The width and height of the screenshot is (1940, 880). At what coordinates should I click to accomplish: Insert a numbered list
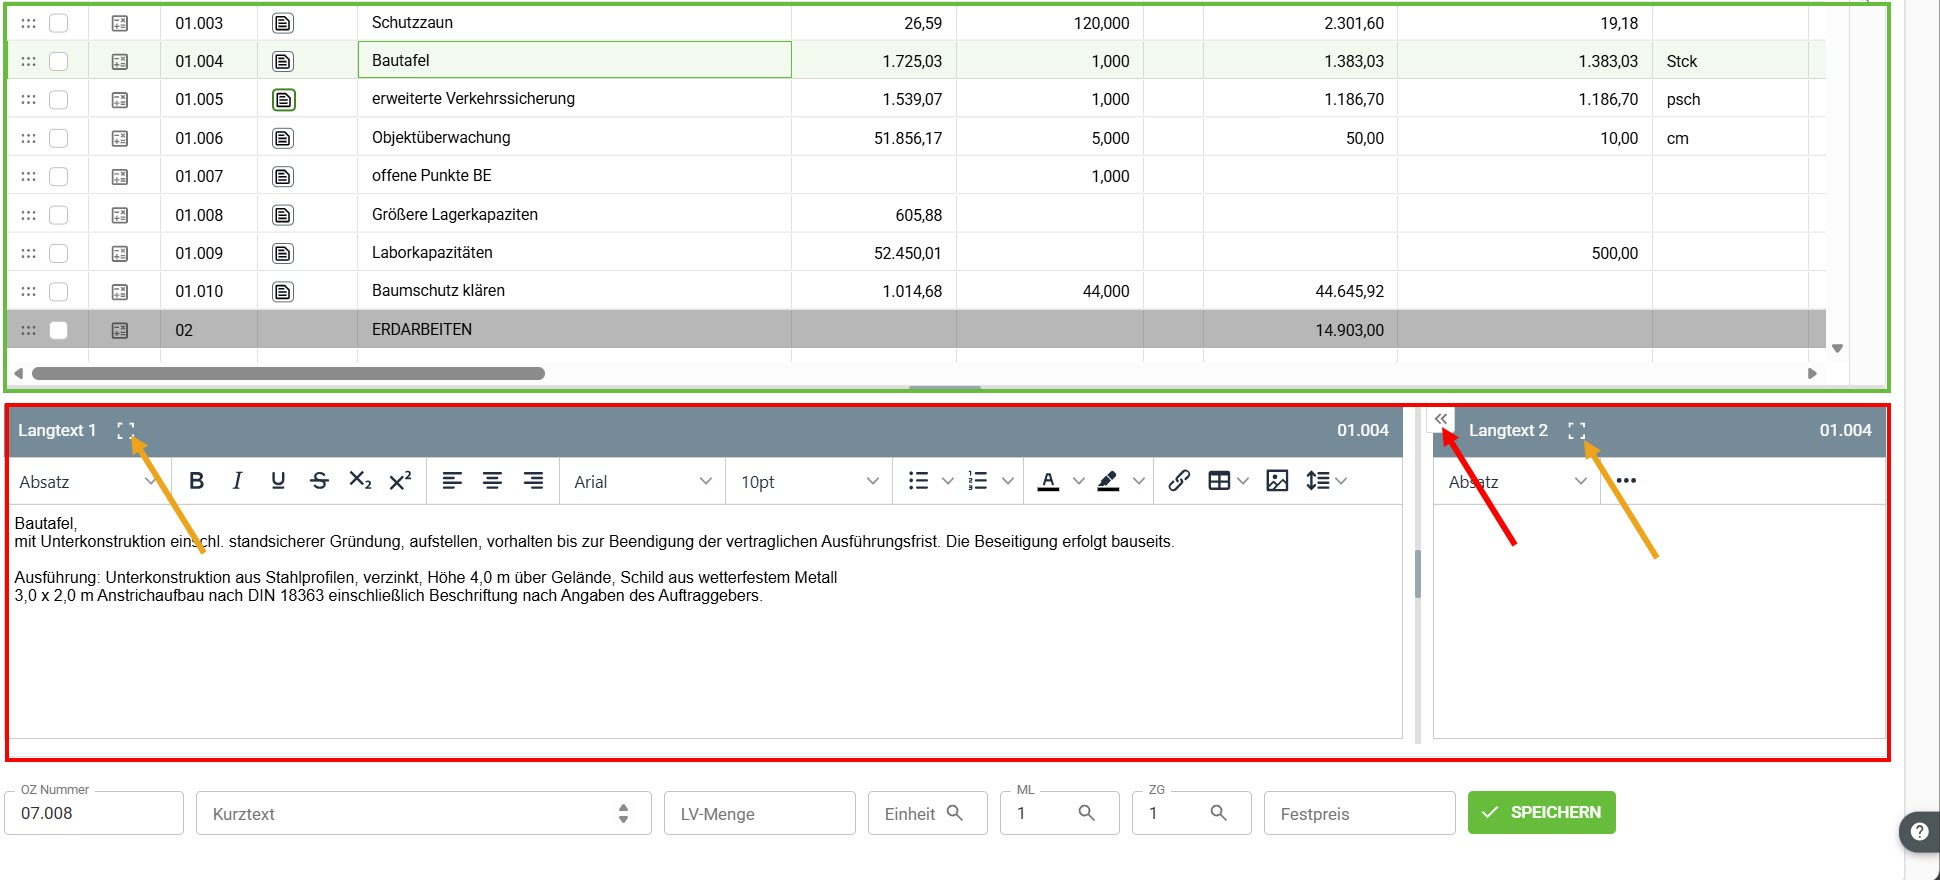pos(978,481)
